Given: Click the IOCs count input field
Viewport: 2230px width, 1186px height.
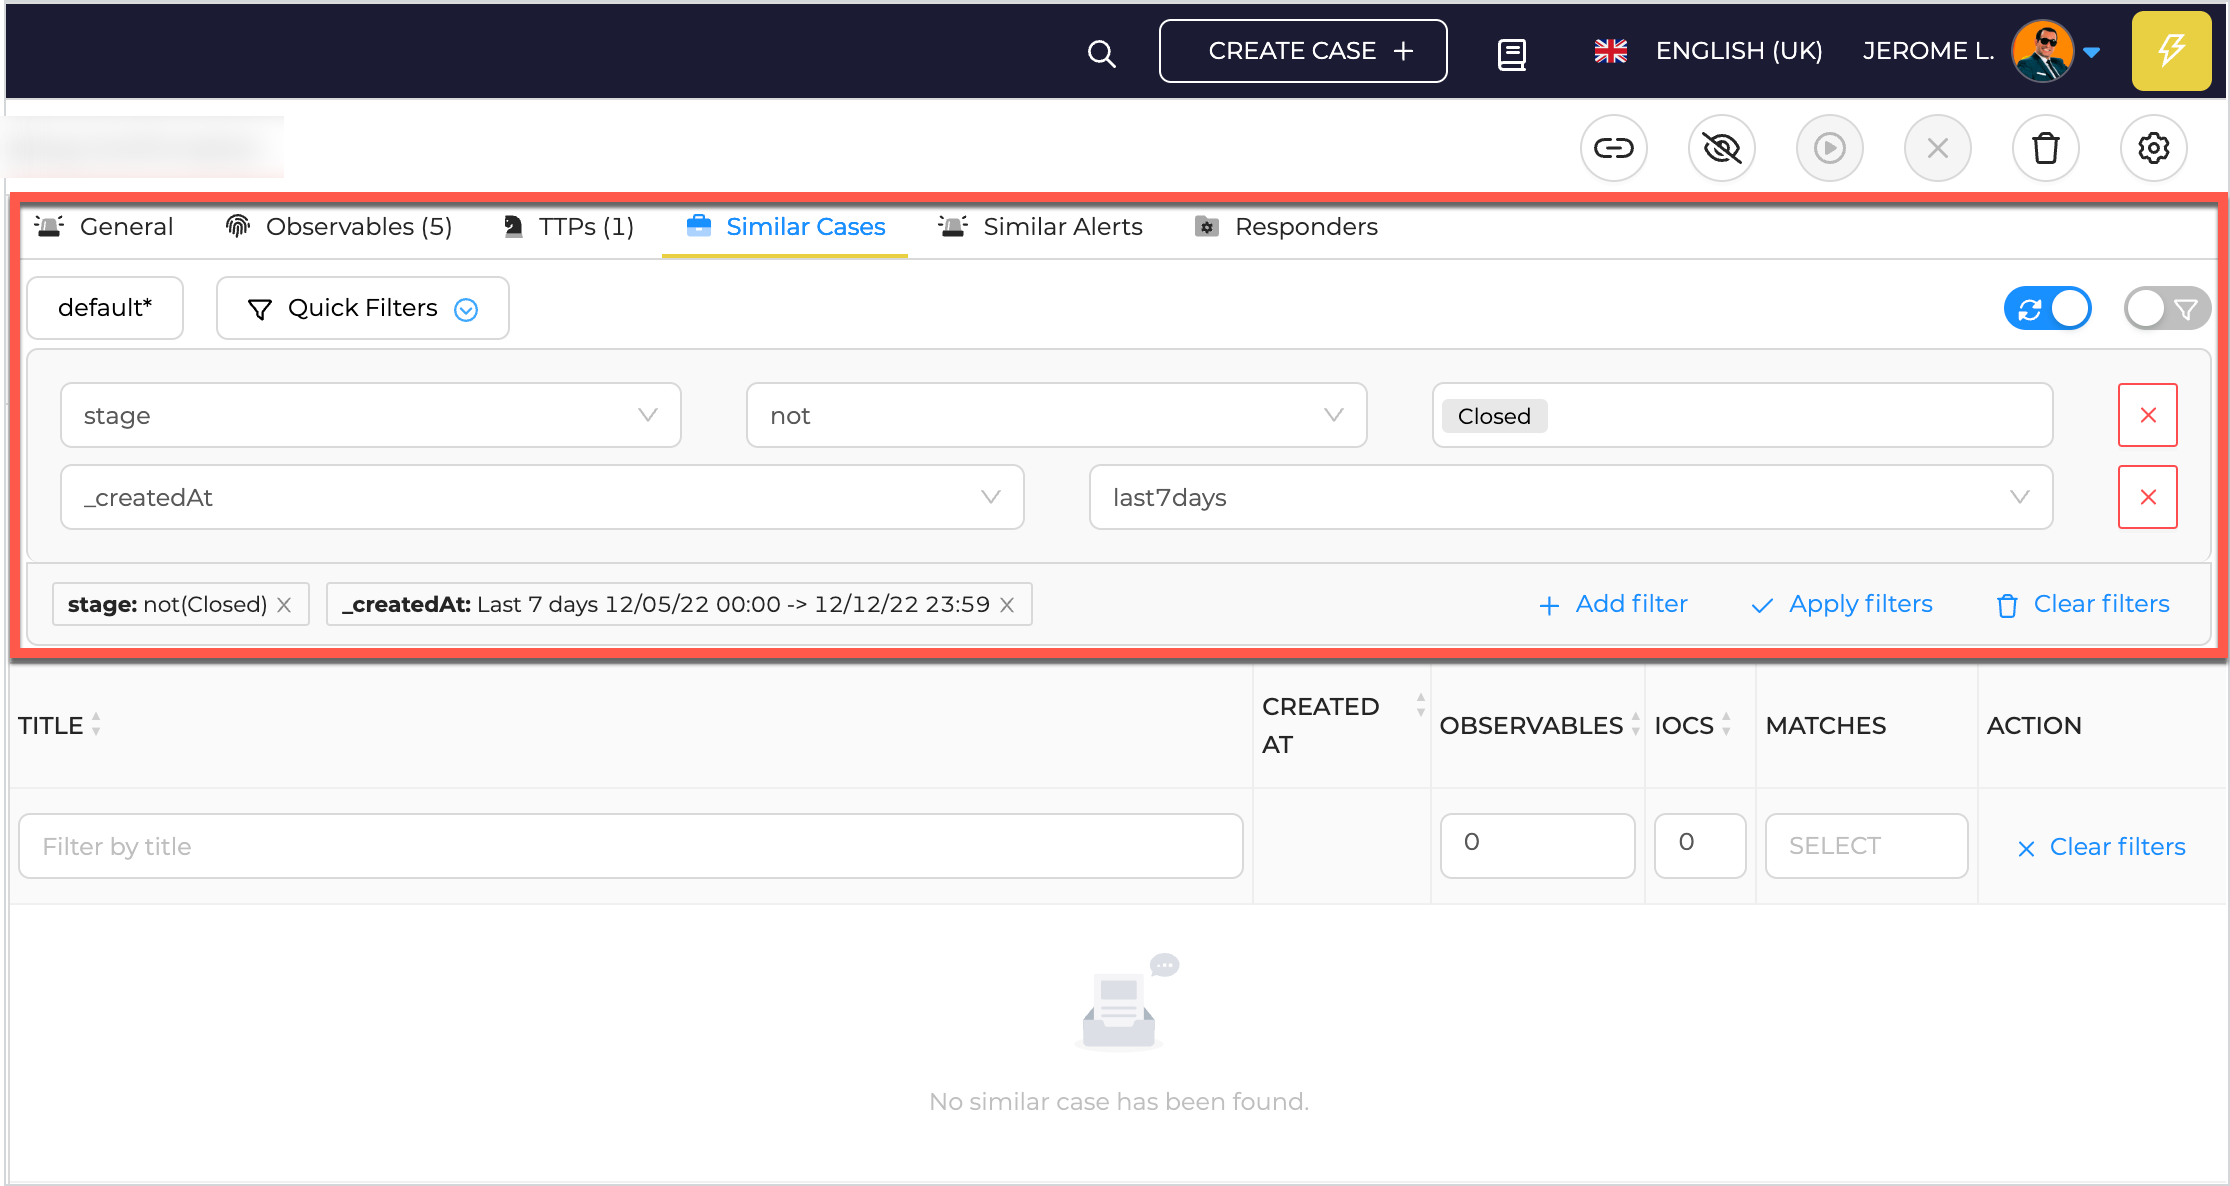Looking at the screenshot, I should tap(1700, 846).
